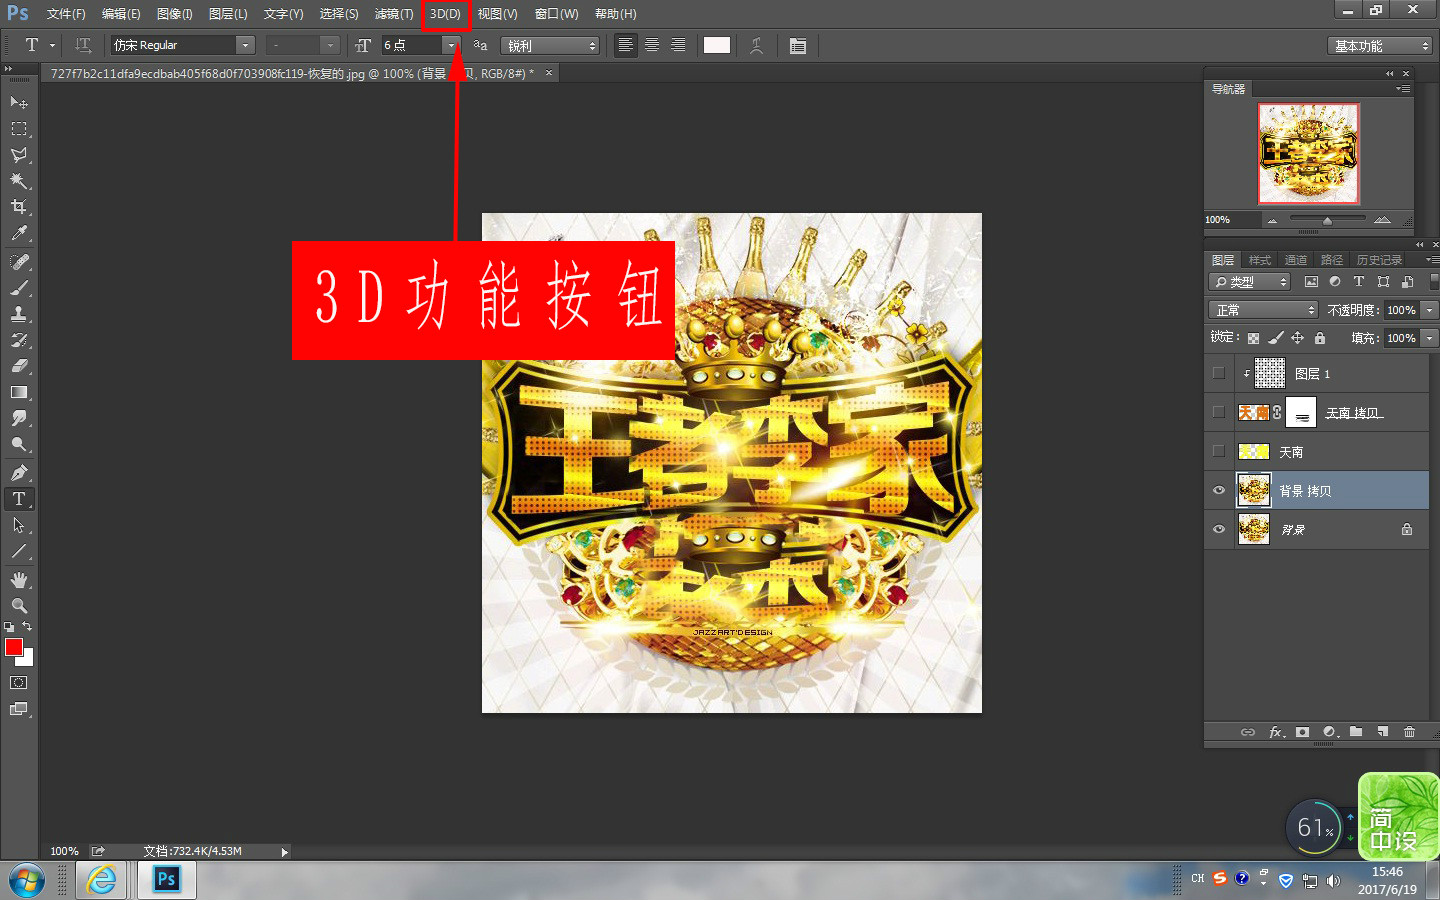
Task: Change the screen mode
Action: point(19,709)
